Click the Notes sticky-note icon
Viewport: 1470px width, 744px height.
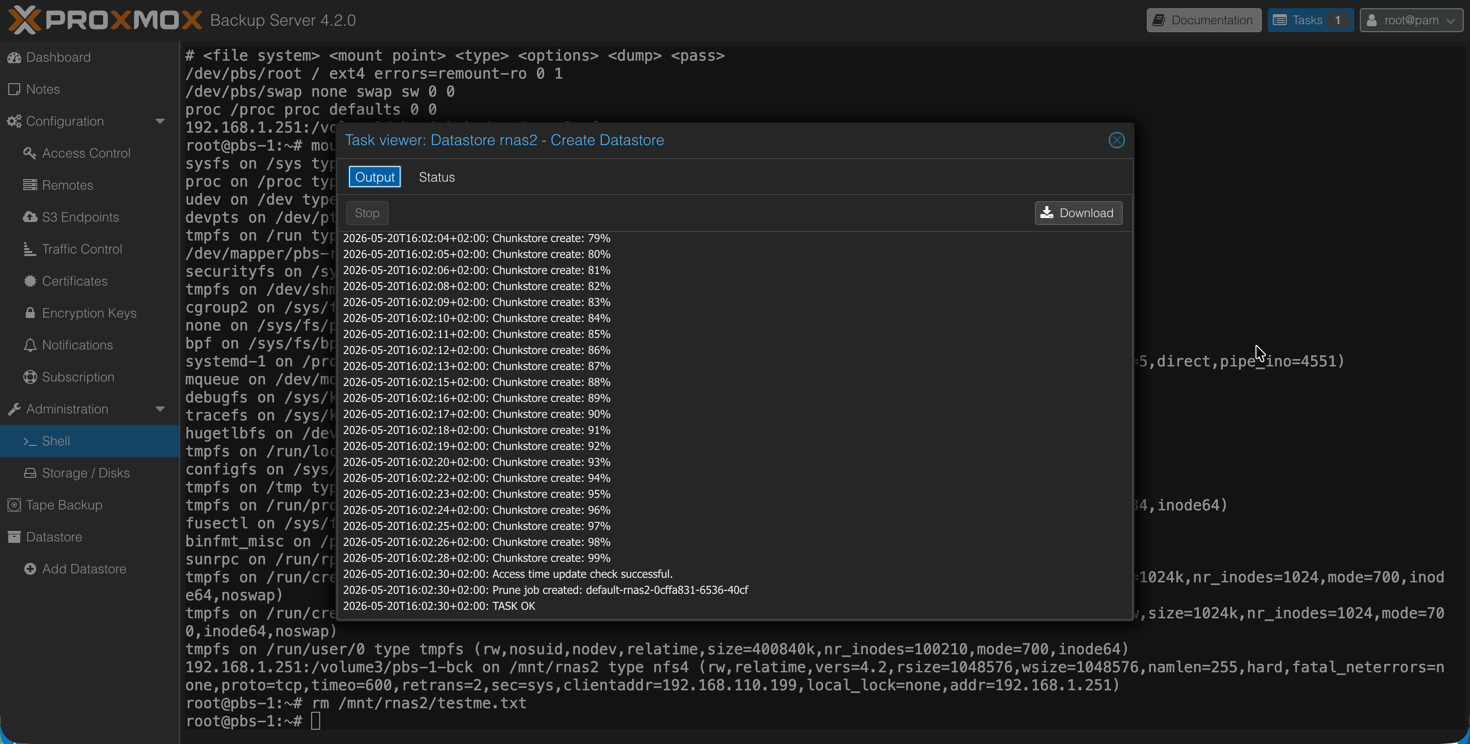(14, 89)
